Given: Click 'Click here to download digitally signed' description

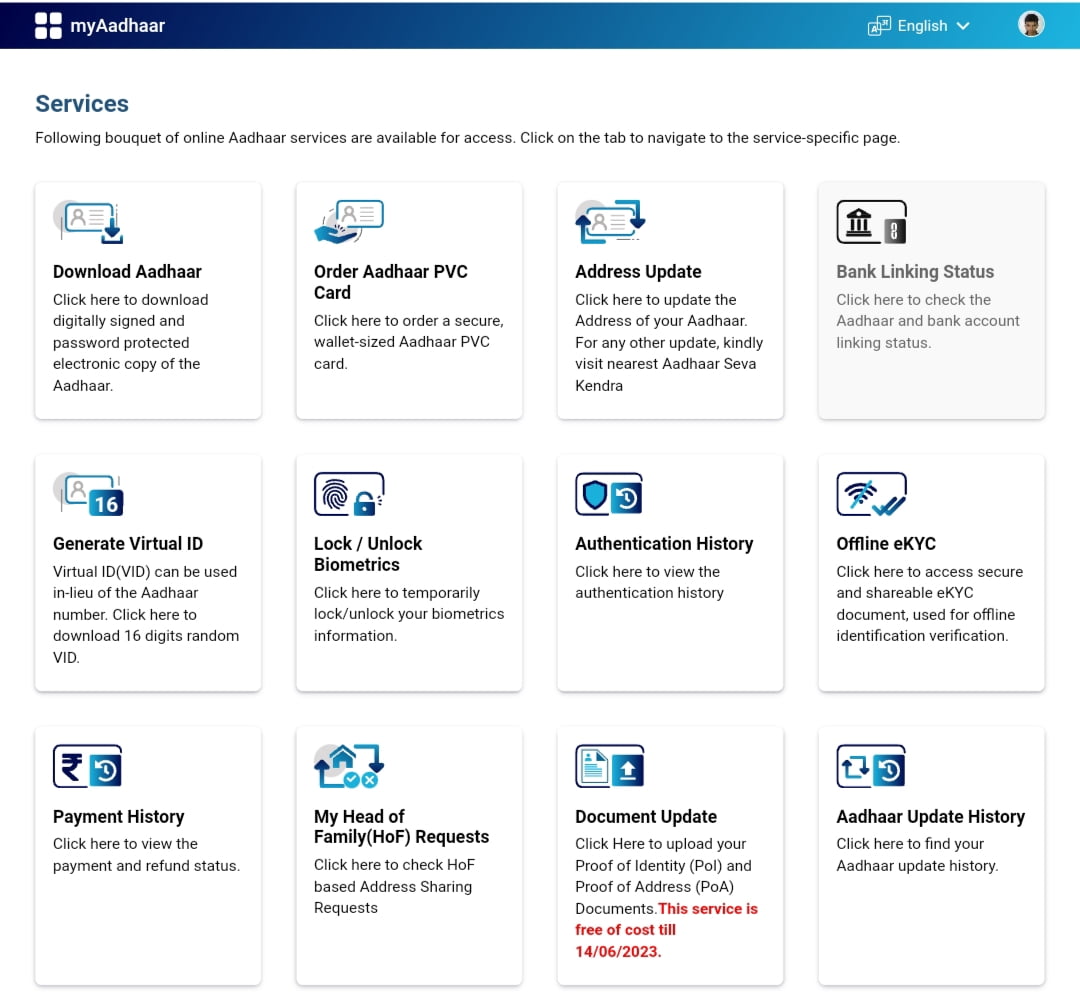Looking at the screenshot, I should click(131, 342).
